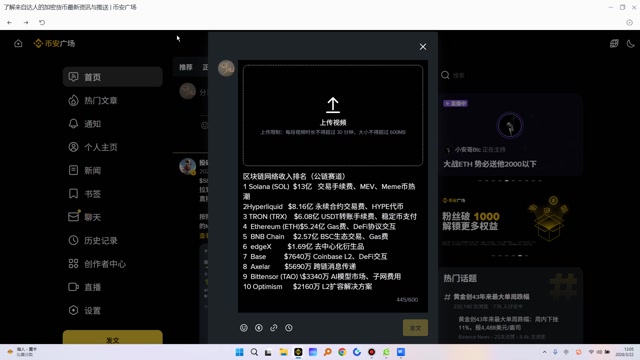Submit with the dialog 发文 button
Image resolution: width=640 pixels, height=360 pixels.
[415, 328]
